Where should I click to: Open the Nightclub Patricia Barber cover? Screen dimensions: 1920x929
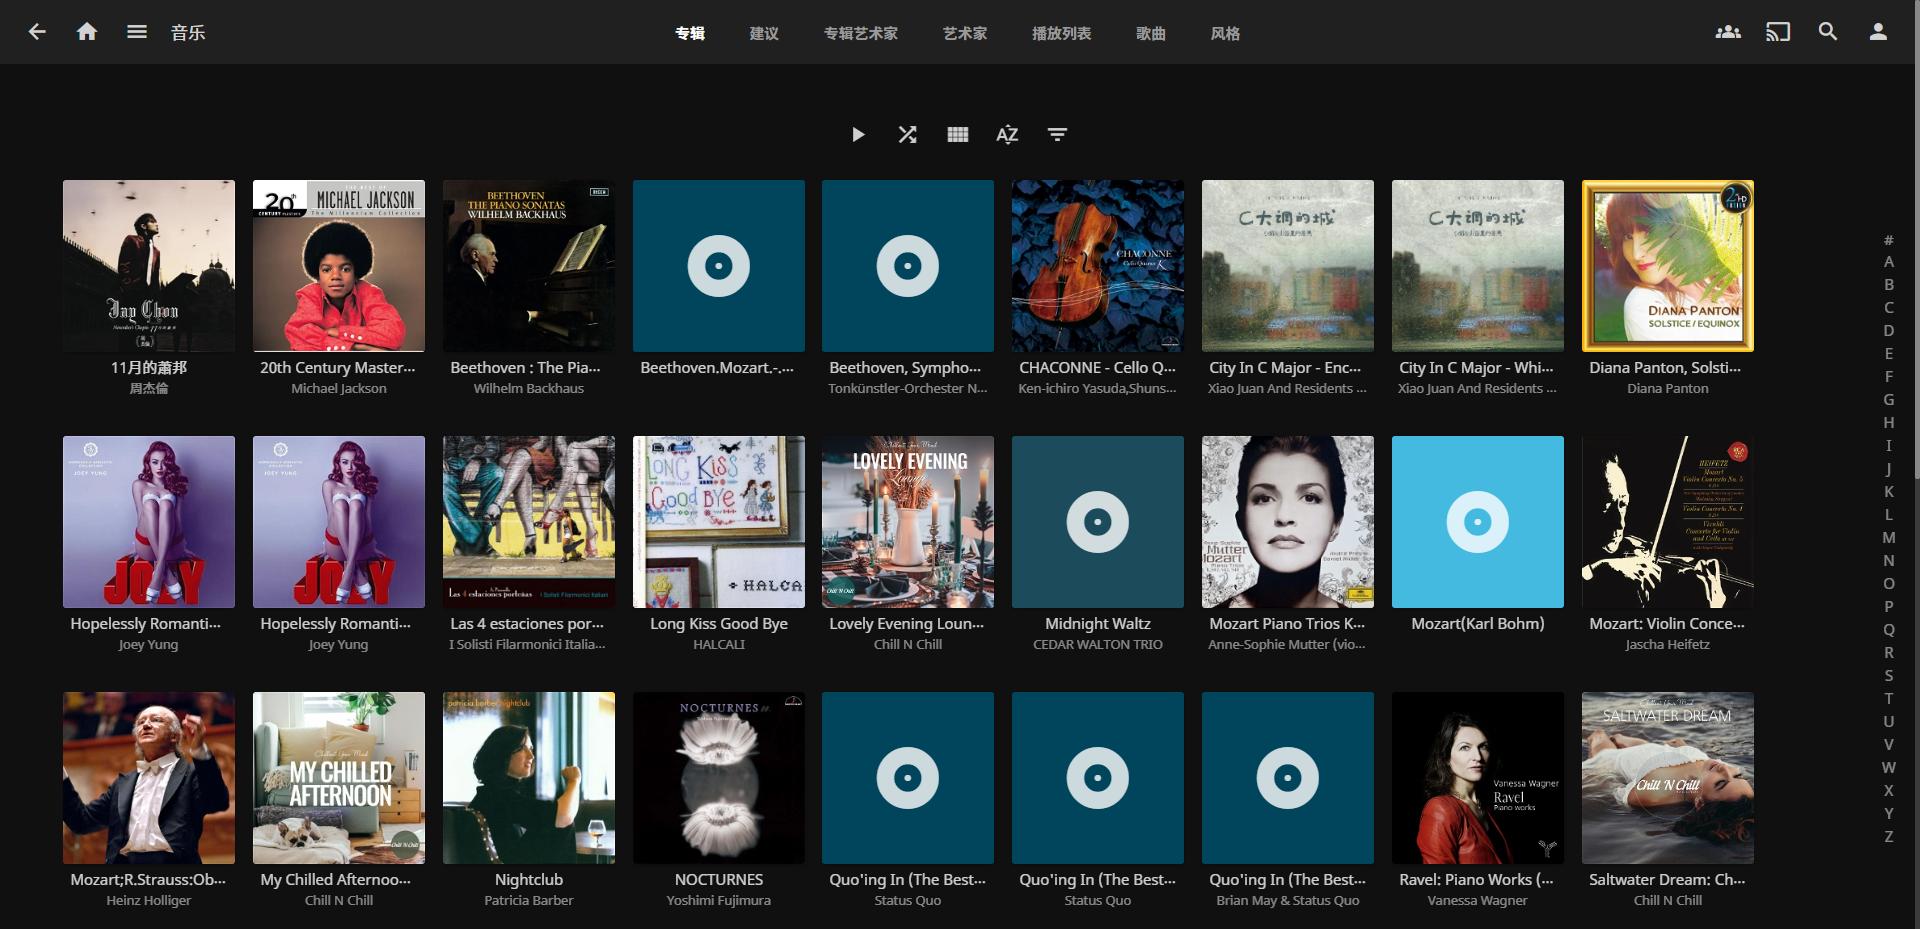coord(529,778)
